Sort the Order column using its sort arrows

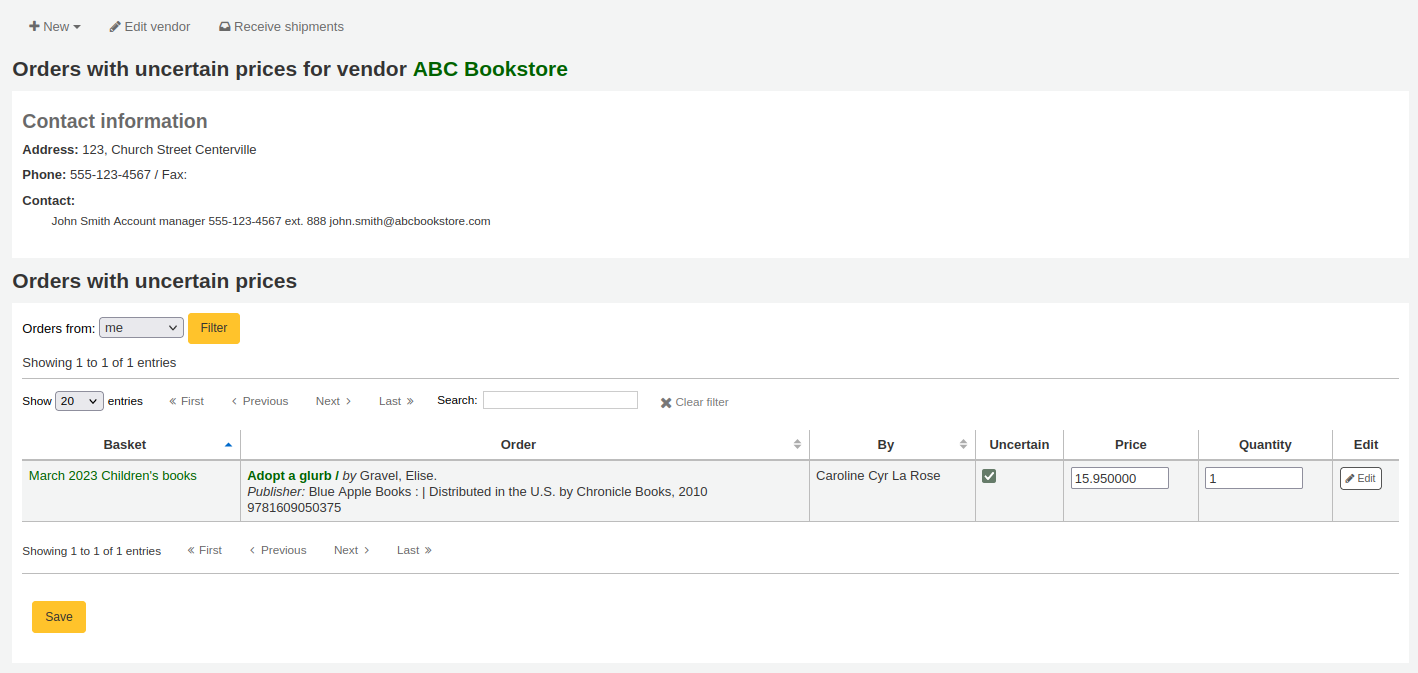(x=796, y=444)
